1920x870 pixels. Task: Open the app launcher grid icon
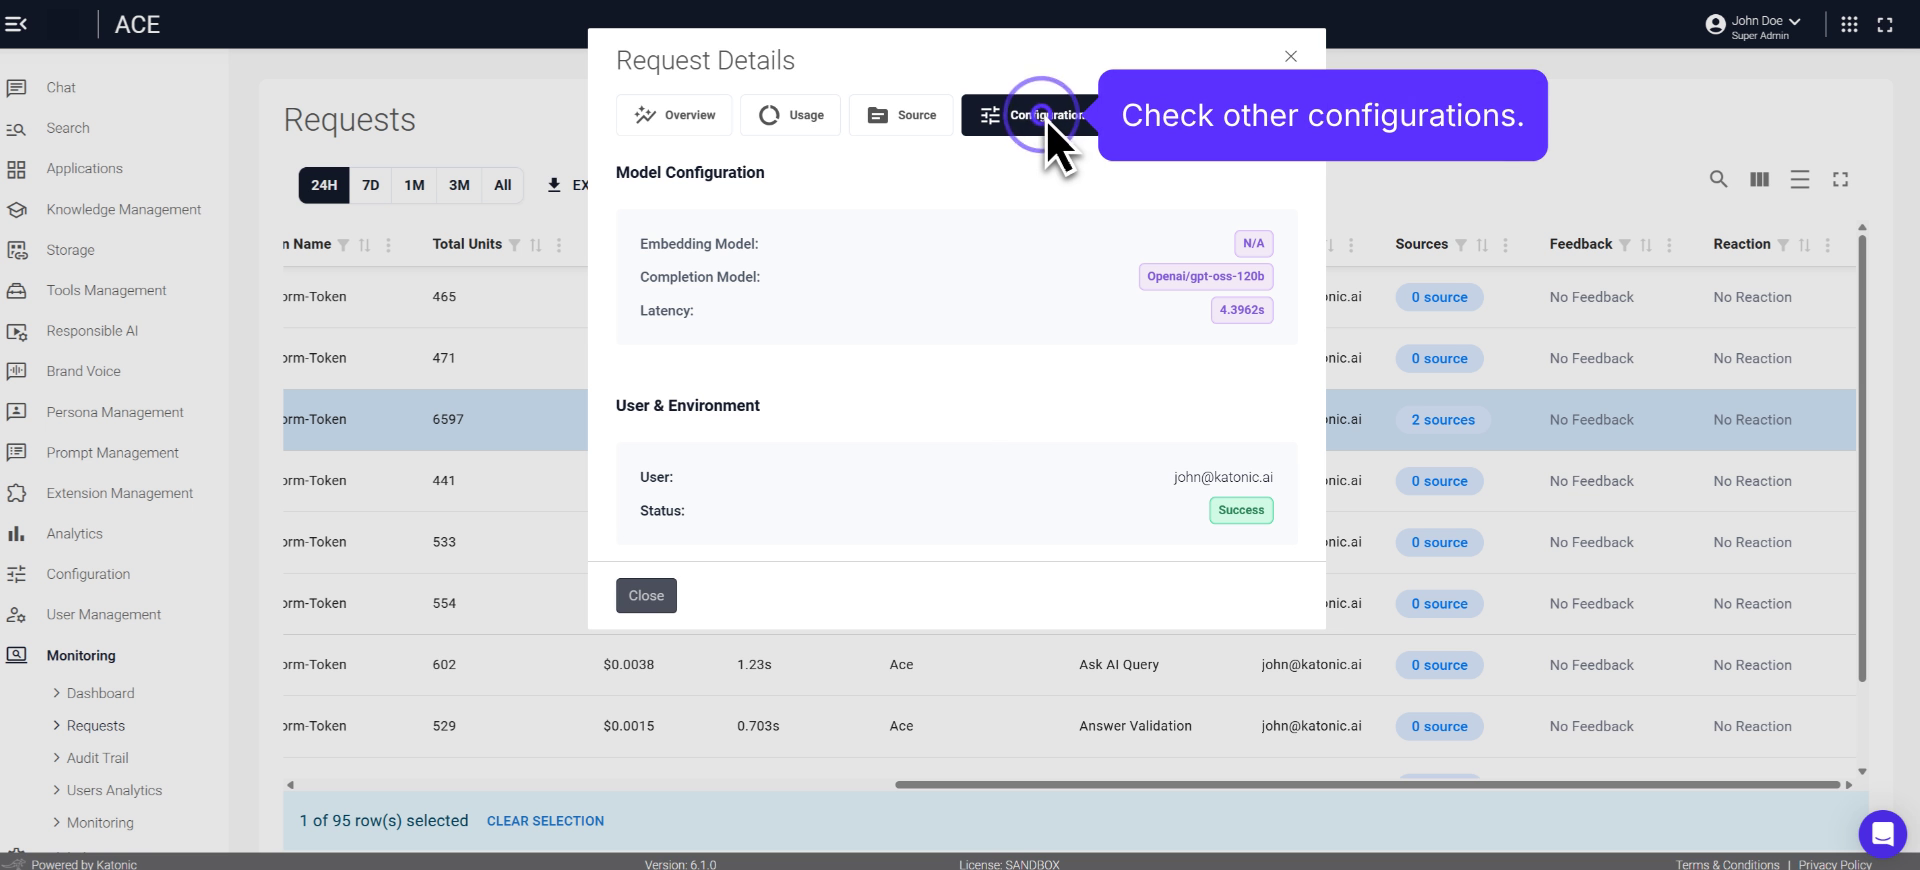point(1849,25)
